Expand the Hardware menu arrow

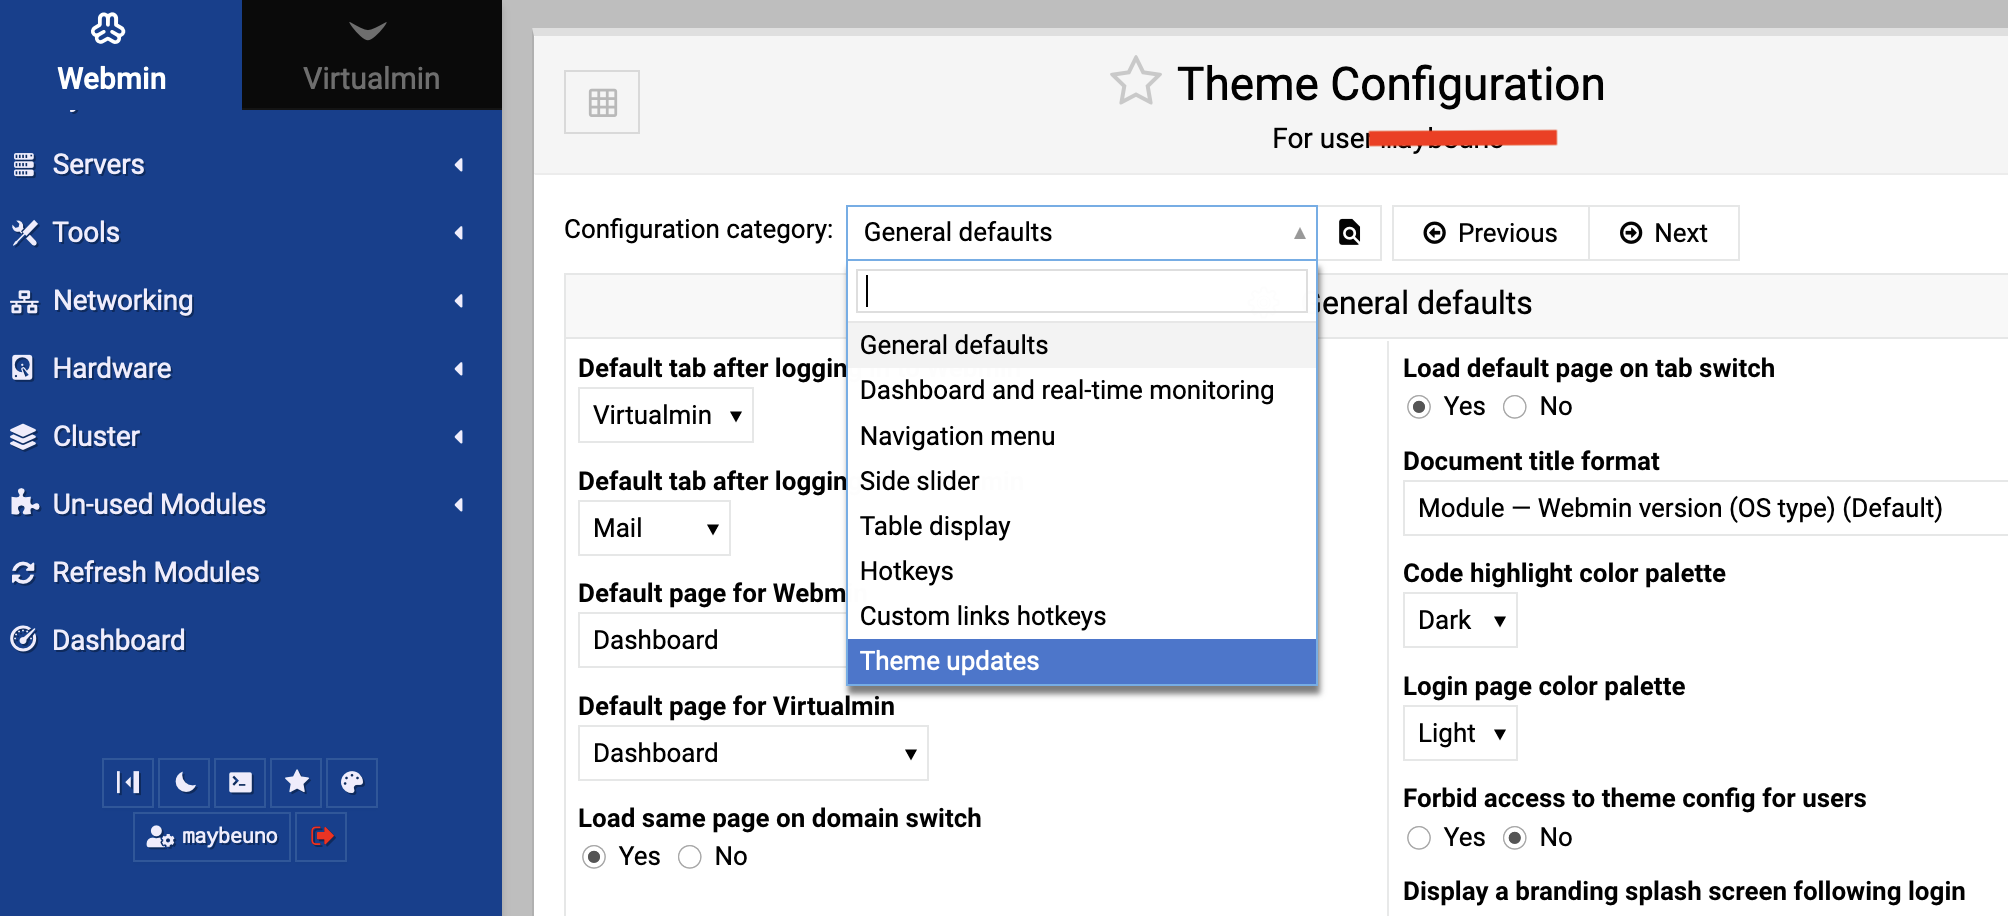(459, 369)
